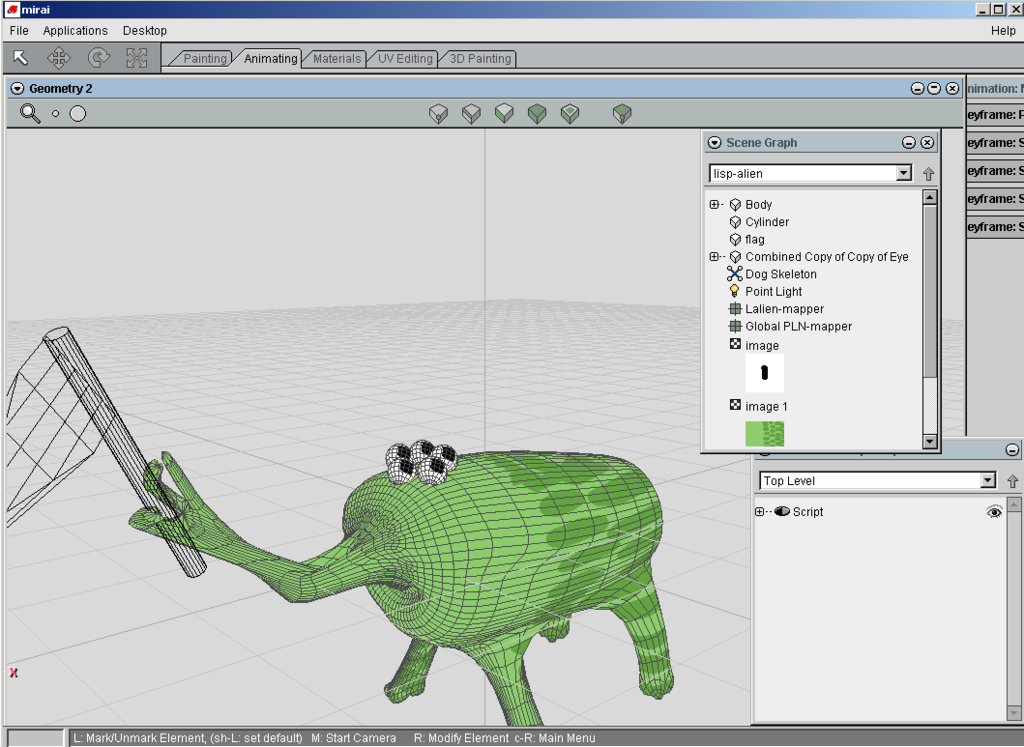This screenshot has width=1024, height=747.
Task: Select the Point Light label
Action: coord(774,291)
